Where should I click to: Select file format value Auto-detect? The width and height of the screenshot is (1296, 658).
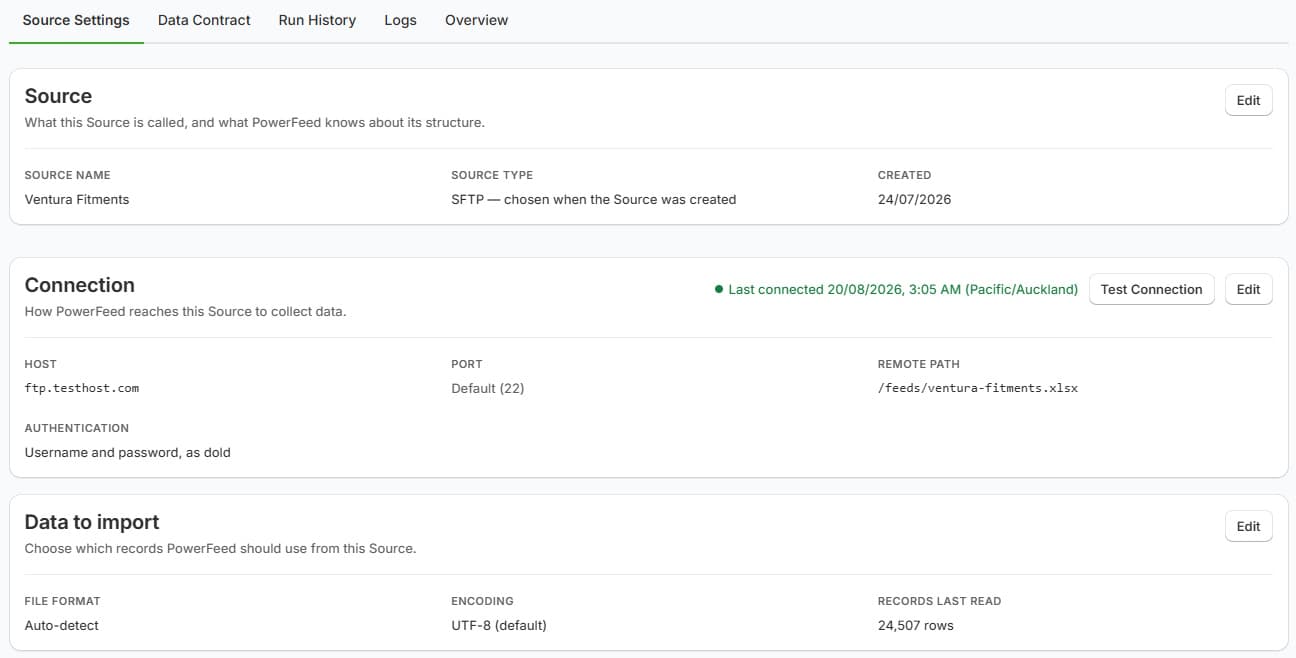coord(61,625)
